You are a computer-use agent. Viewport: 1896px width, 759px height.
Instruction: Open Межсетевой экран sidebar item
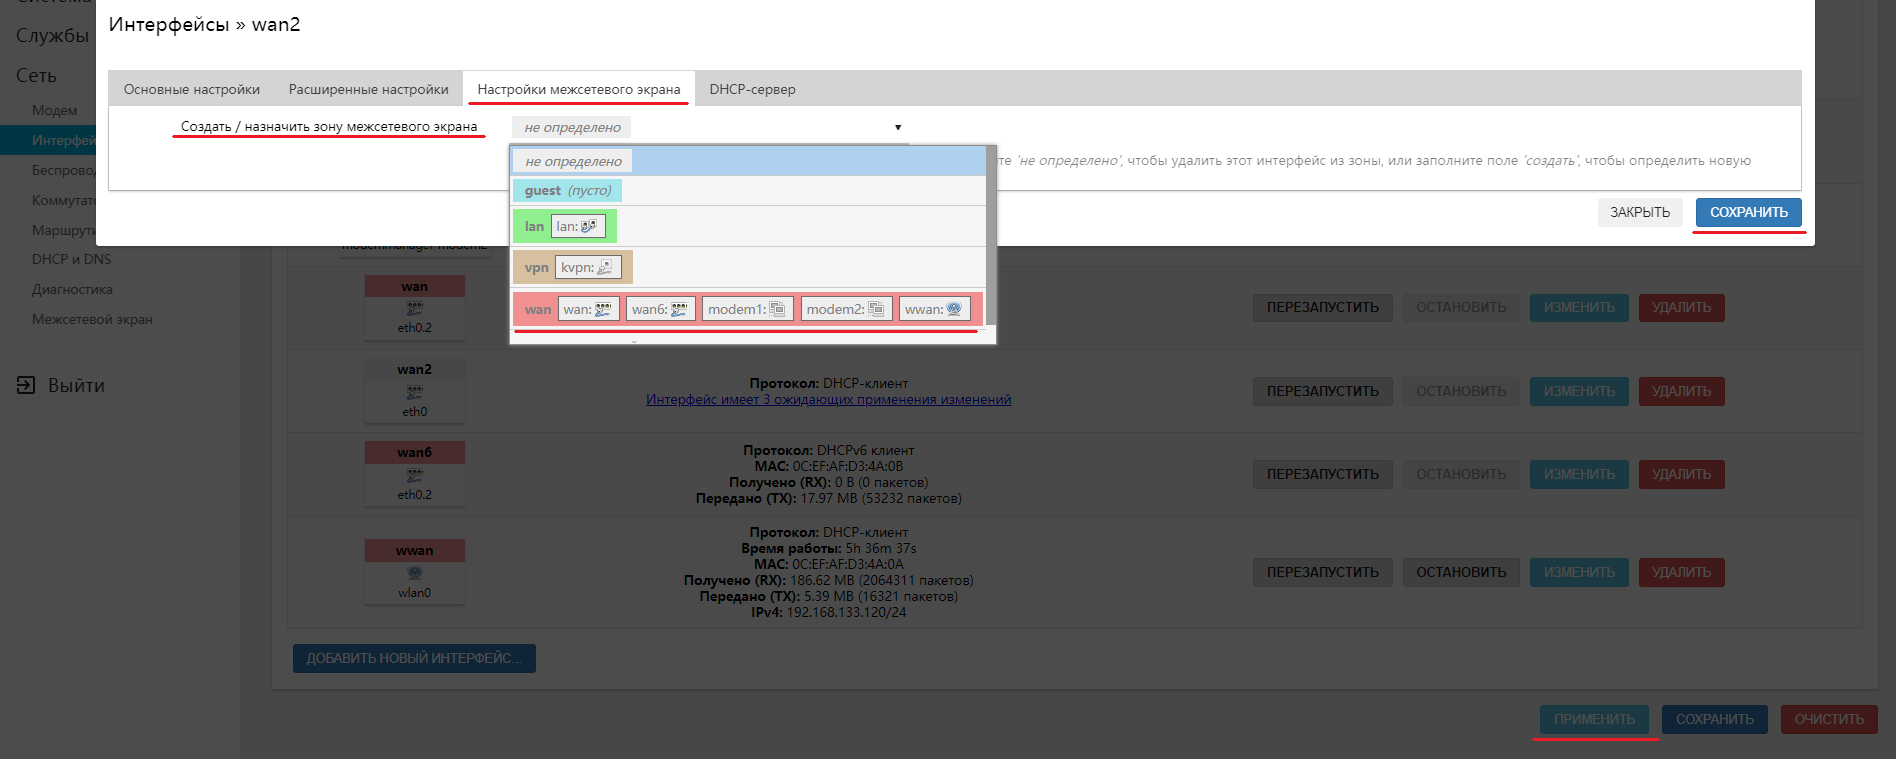click(92, 319)
